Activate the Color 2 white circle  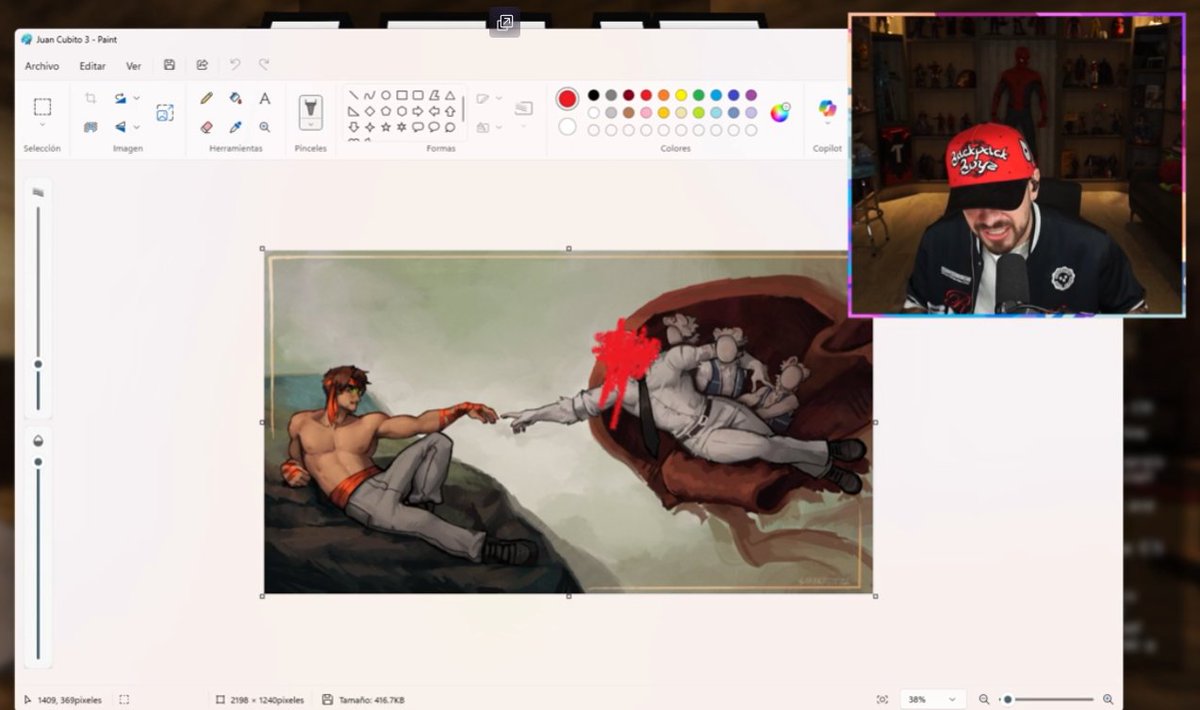[x=567, y=127]
